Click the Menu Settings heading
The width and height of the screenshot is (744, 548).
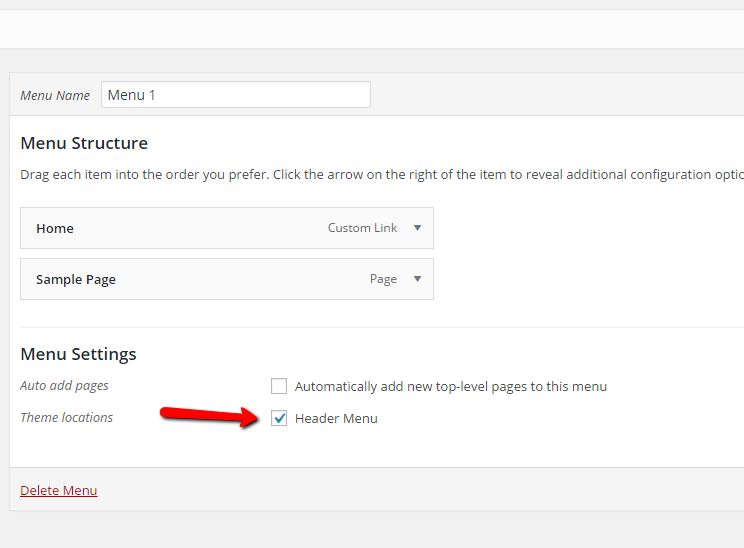pos(78,354)
